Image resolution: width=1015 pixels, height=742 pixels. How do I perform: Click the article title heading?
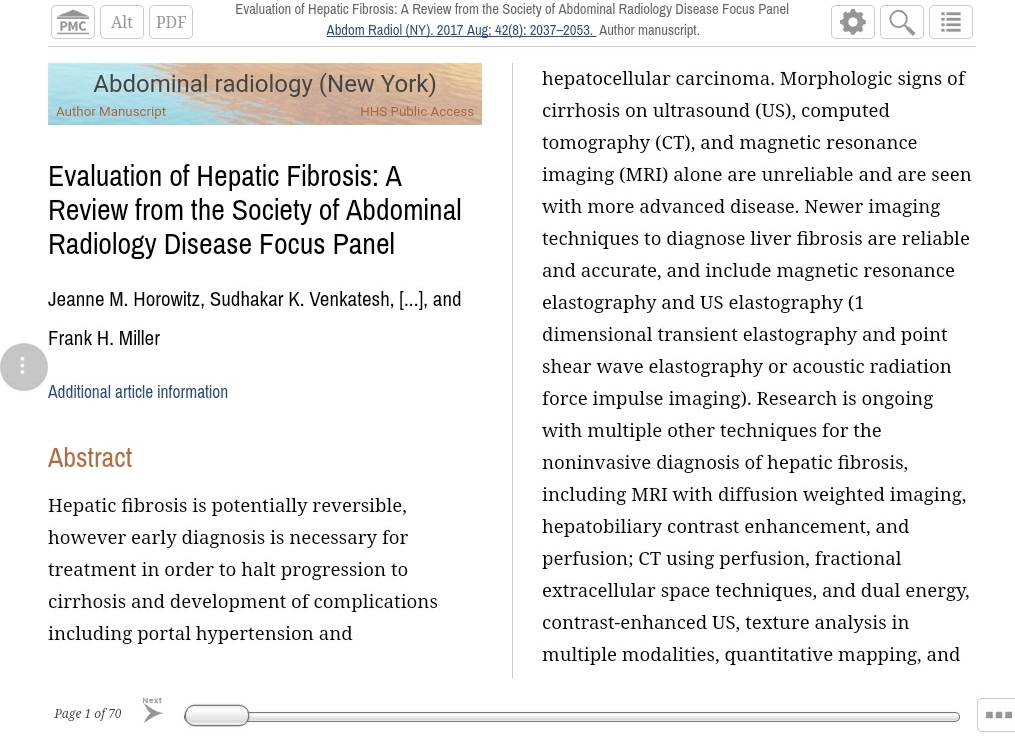click(255, 210)
